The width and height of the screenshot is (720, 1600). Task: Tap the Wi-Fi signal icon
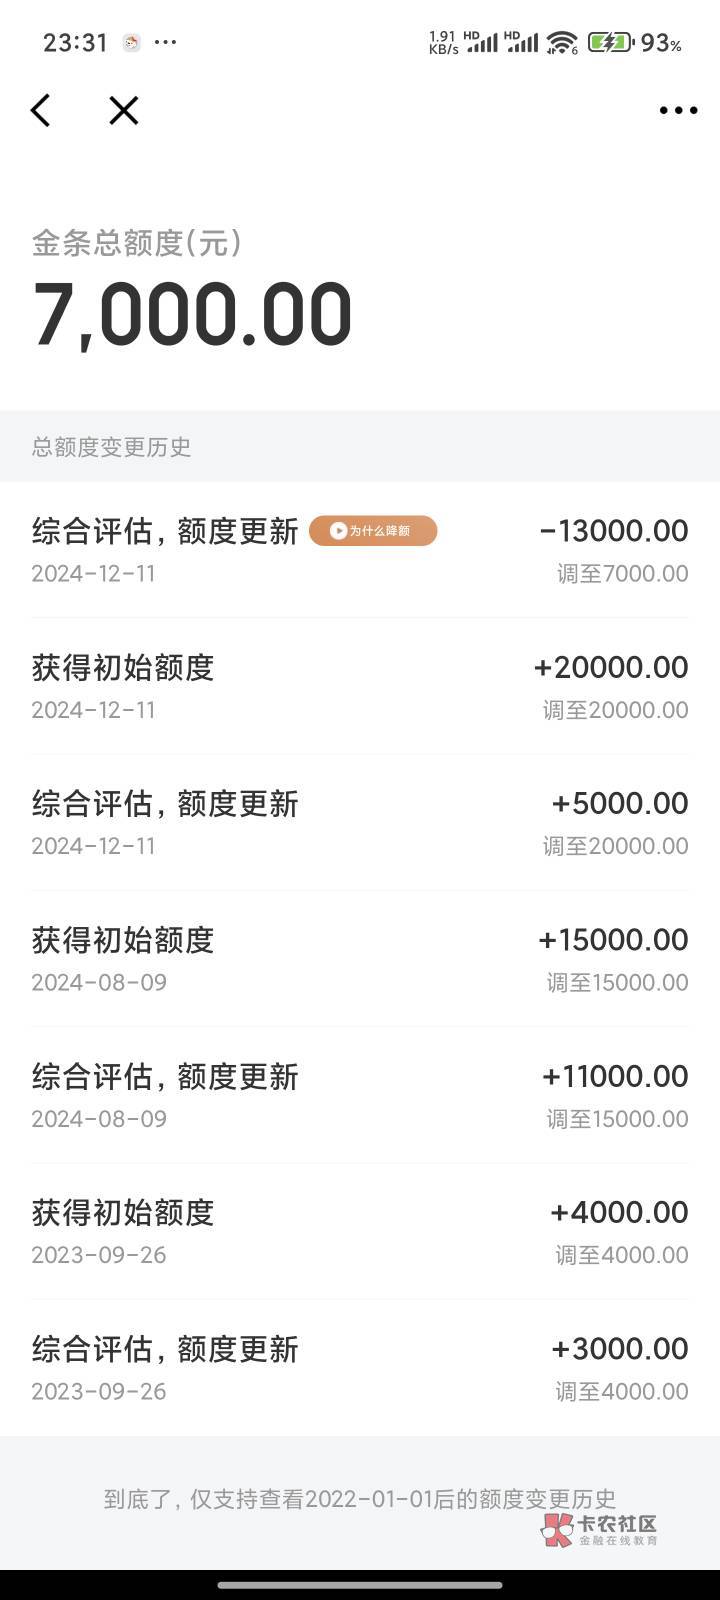(562, 42)
